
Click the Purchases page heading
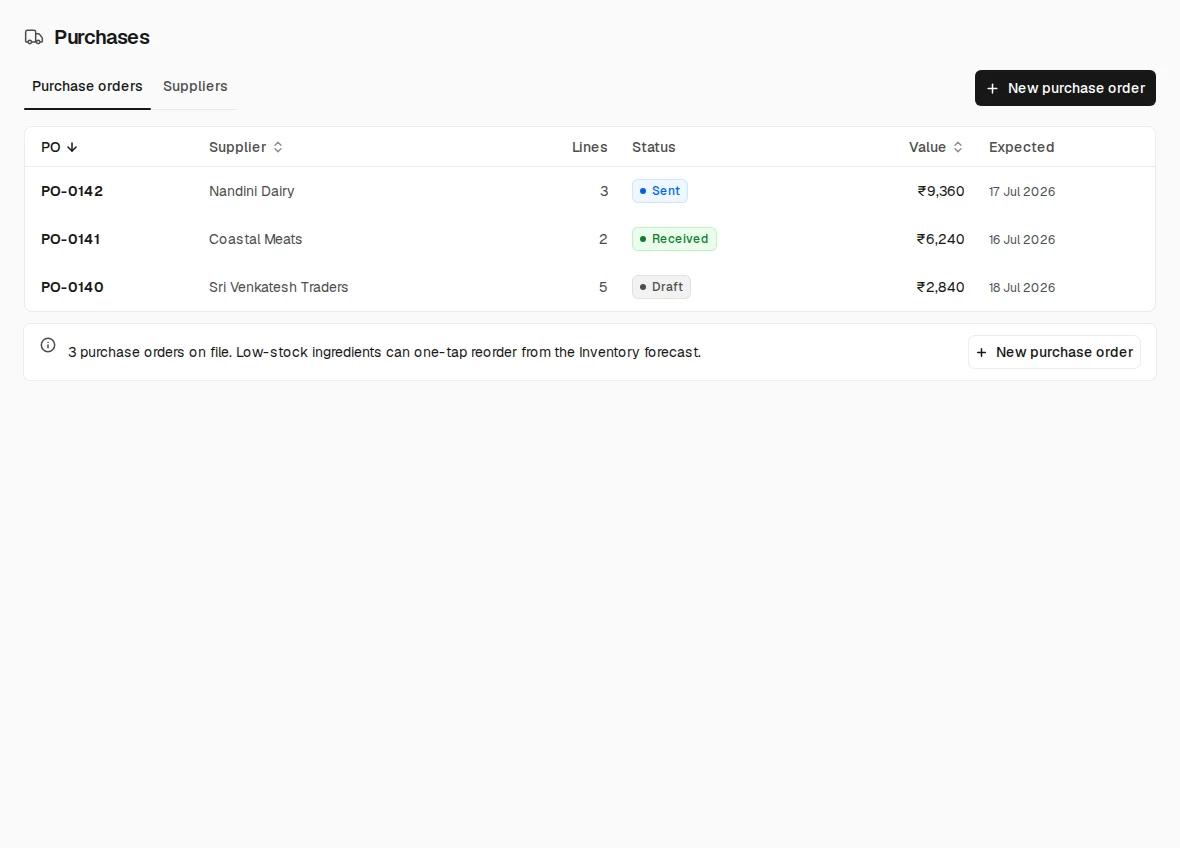point(102,37)
